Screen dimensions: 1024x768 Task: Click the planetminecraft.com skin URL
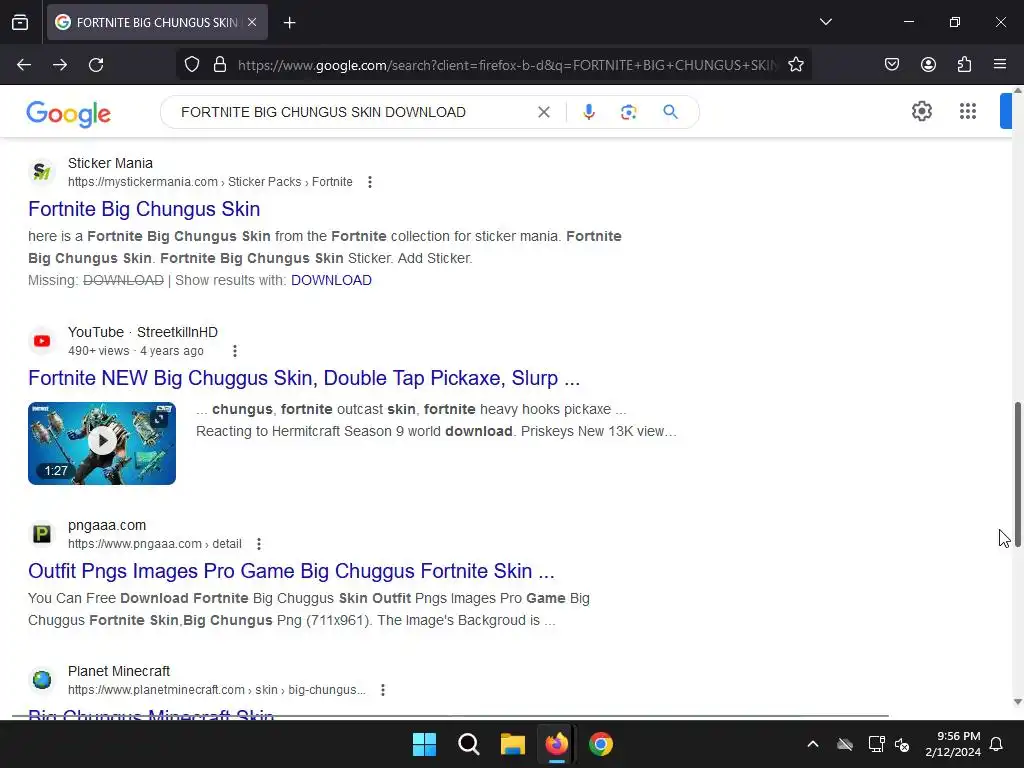tap(217, 690)
